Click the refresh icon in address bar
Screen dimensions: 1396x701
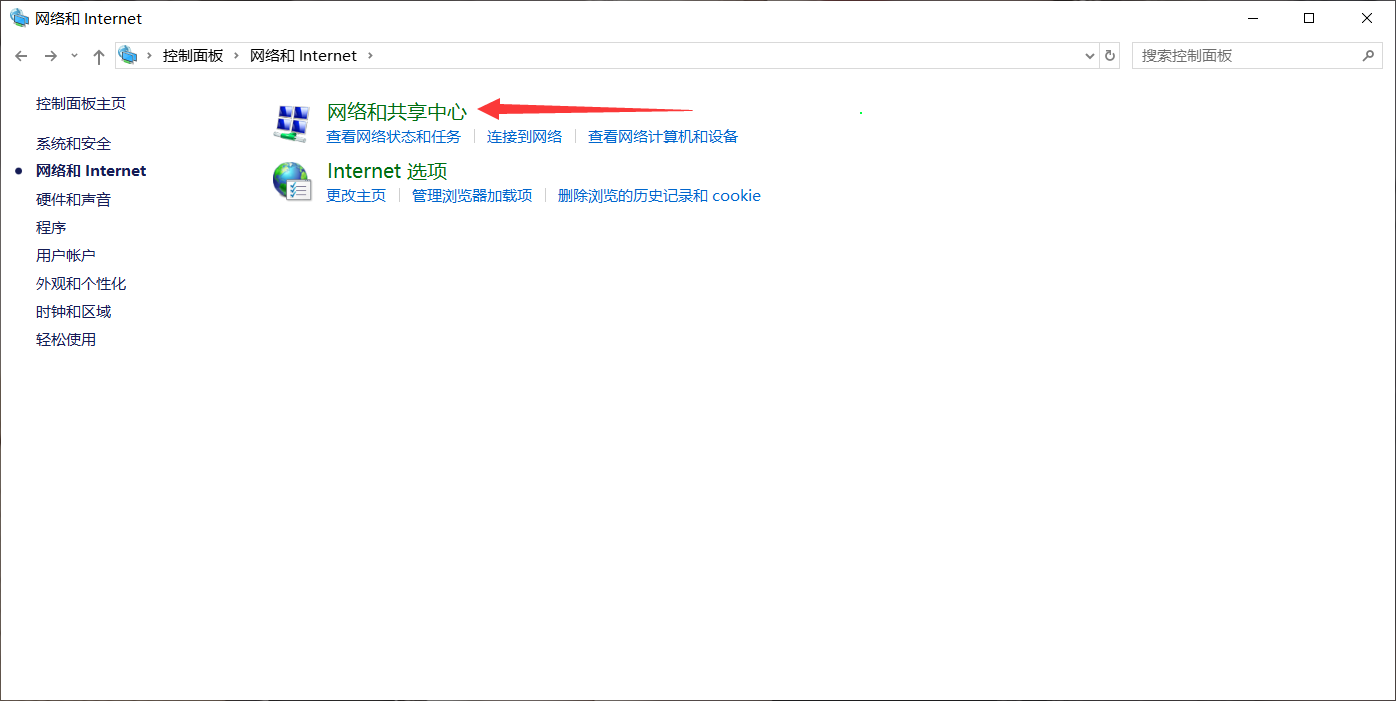[1110, 56]
